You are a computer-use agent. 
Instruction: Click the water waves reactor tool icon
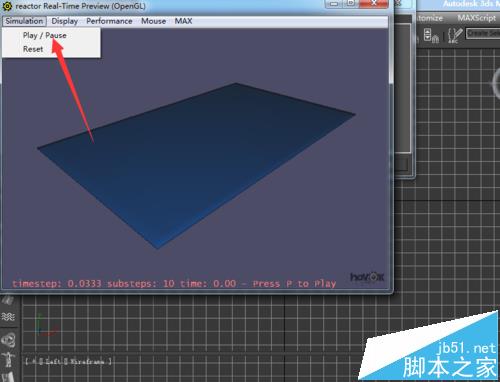pos(8,316)
